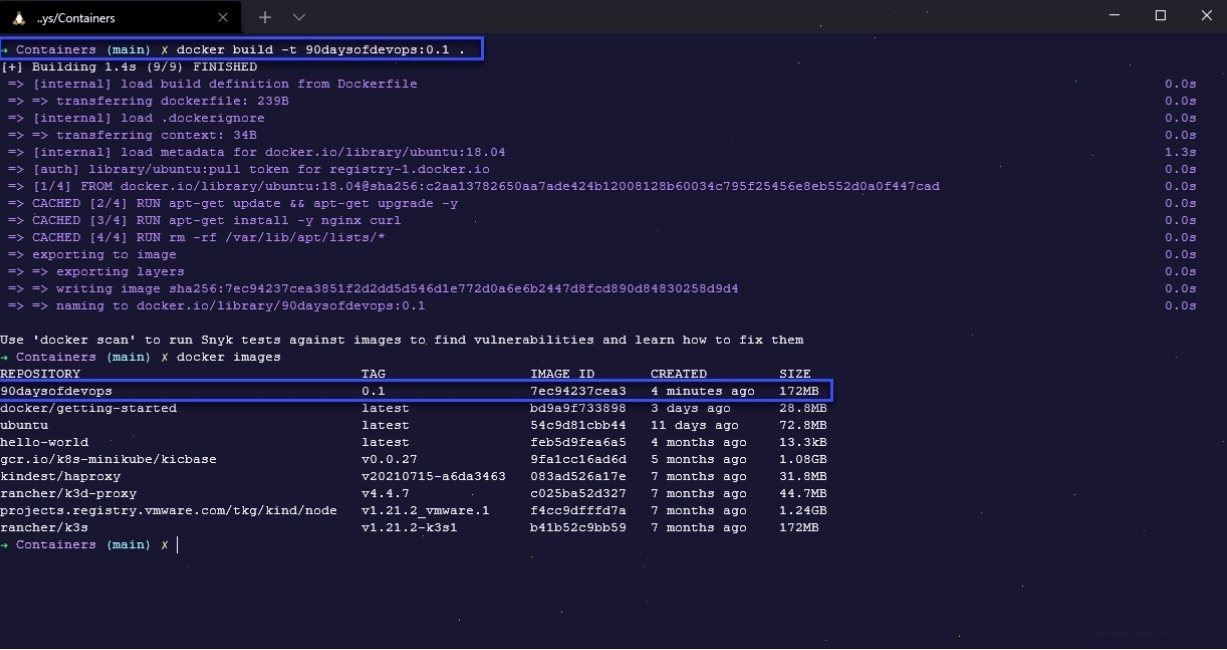Close the ..ys/Containers tab
This screenshot has width=1227, height=650.
(223, 17)
